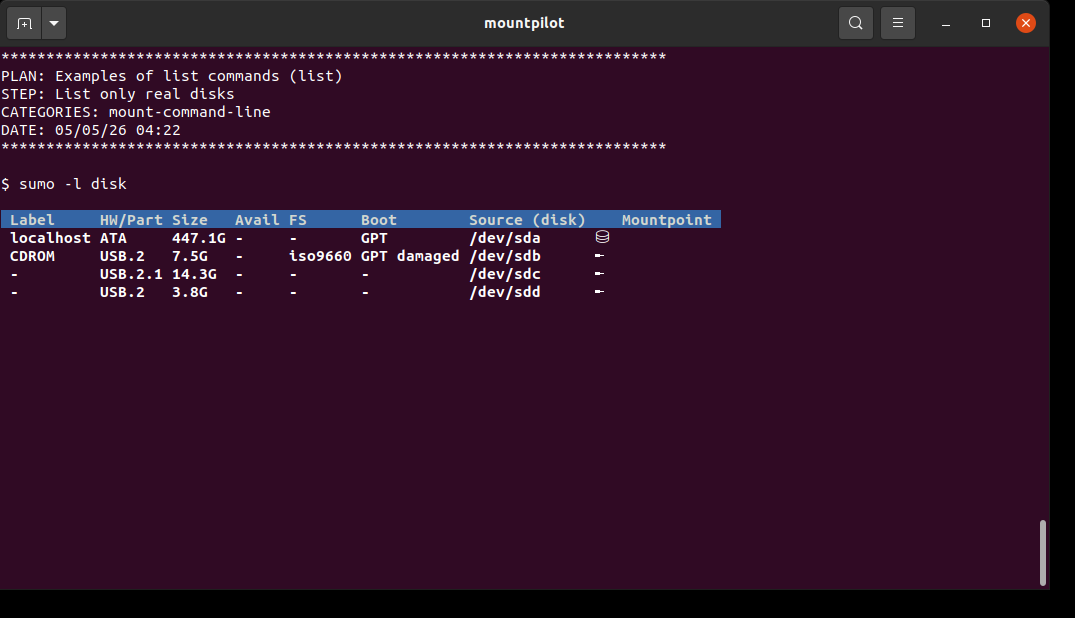Image resolution: width=1075 pixels, height=618 pixels.
Task: Click the /dev/sdd source path
Action: click(505, 292)
